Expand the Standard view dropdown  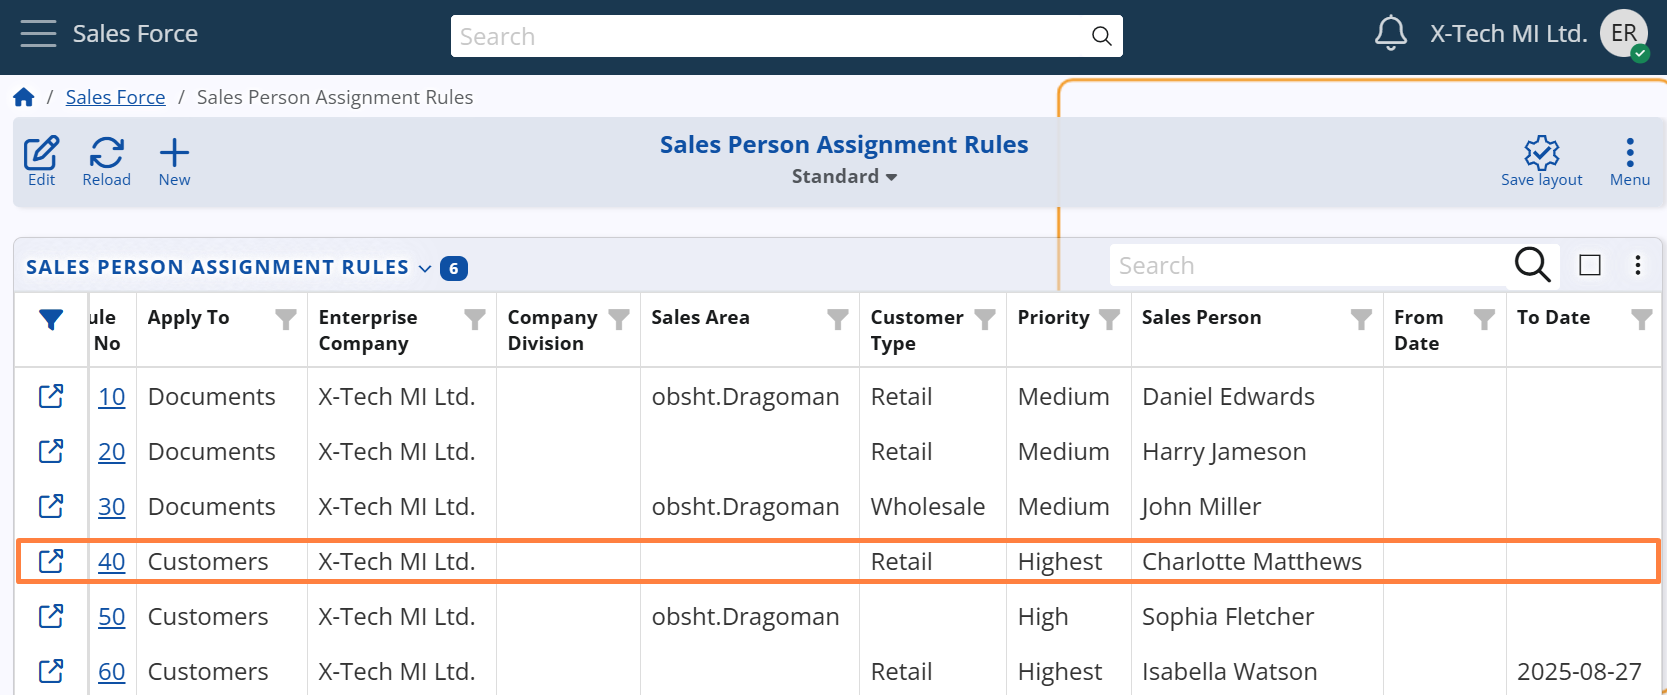[x=844, y=177]
